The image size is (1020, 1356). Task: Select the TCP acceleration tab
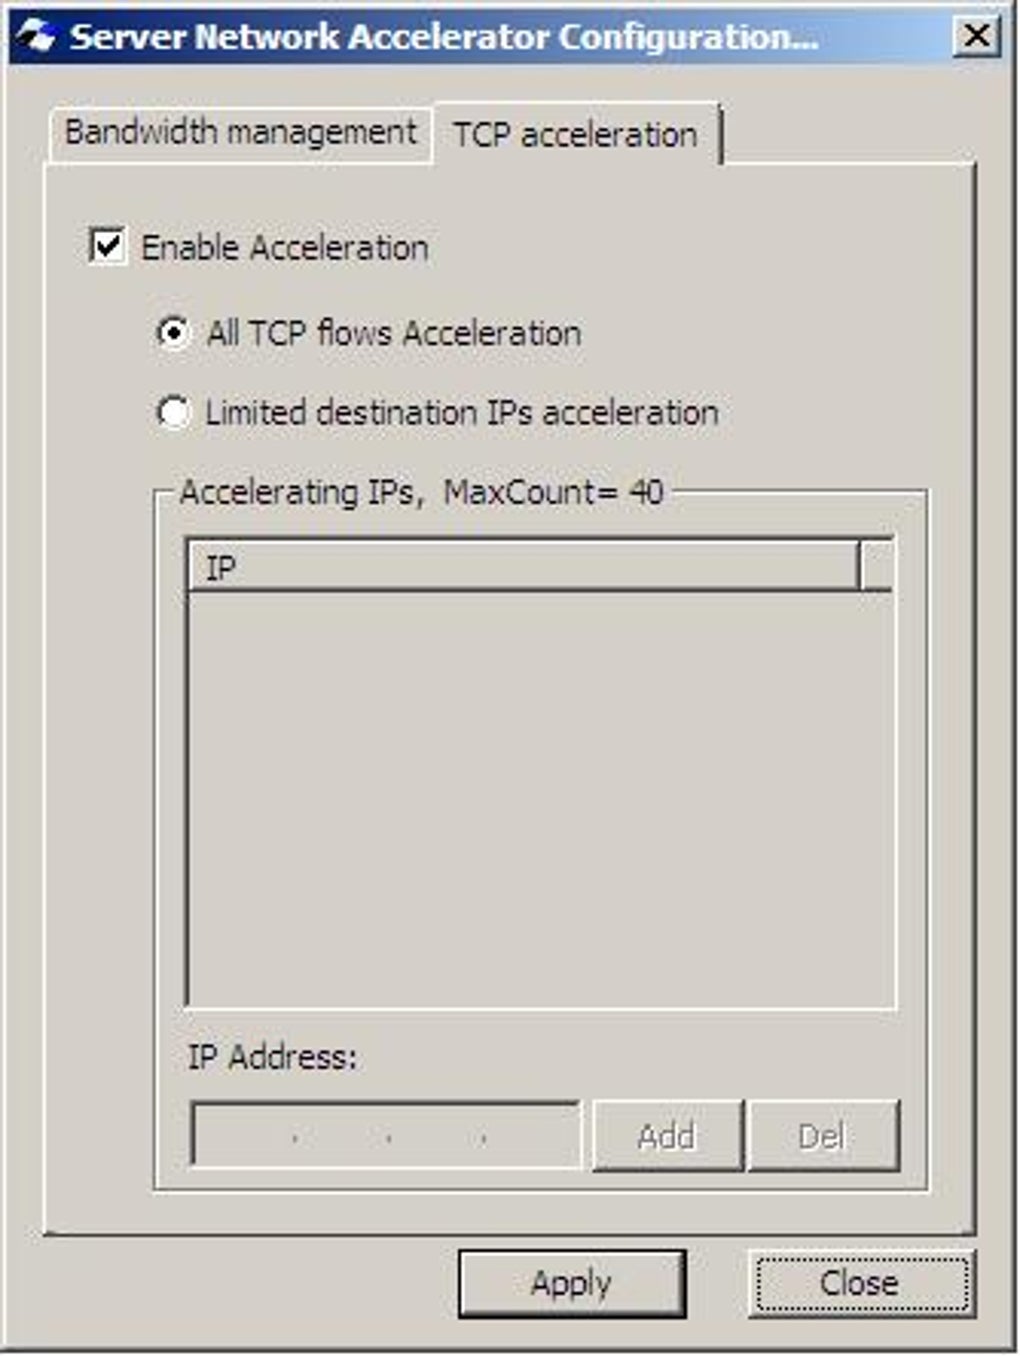(x=576, y=134)
